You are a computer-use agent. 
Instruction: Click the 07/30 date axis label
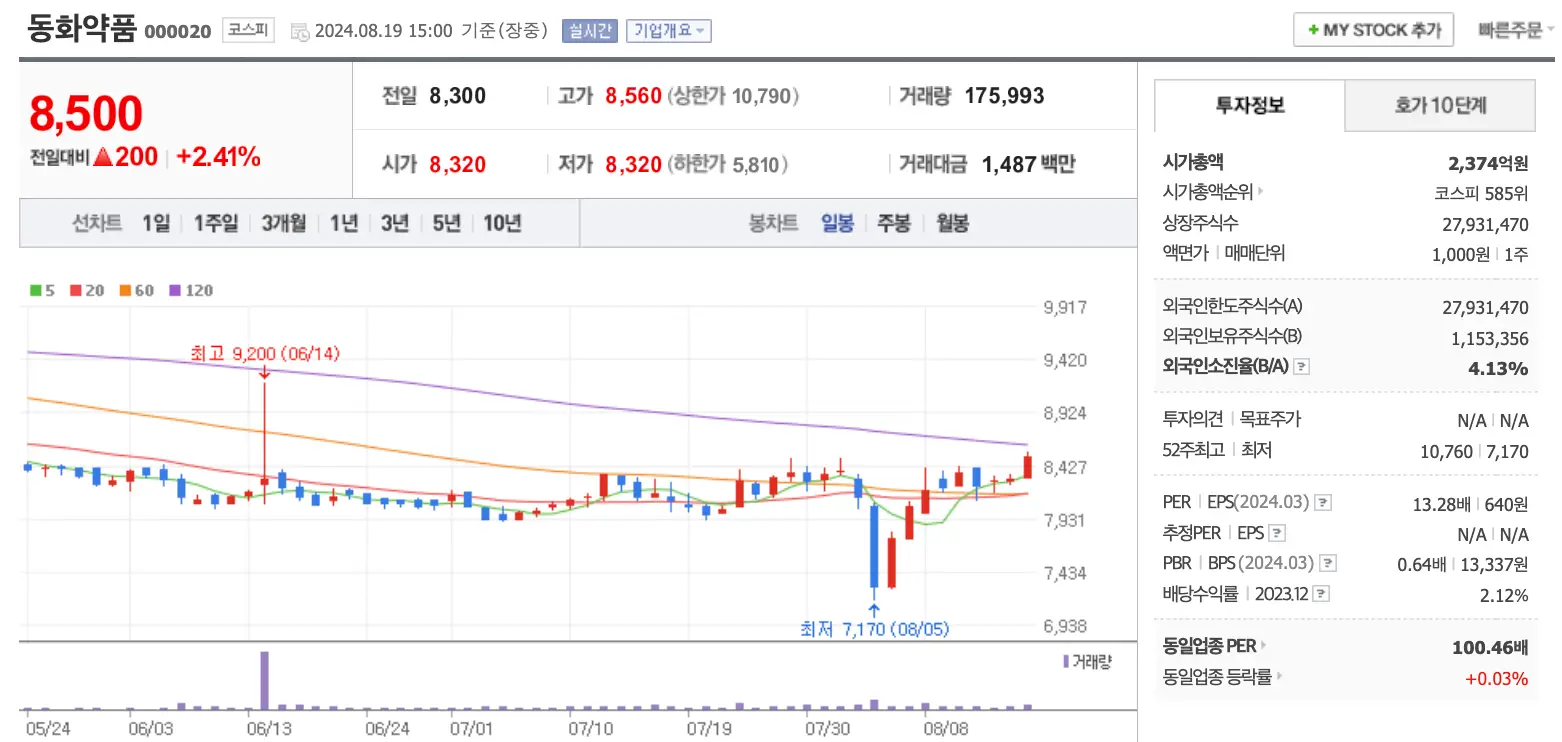coord(826,729)
